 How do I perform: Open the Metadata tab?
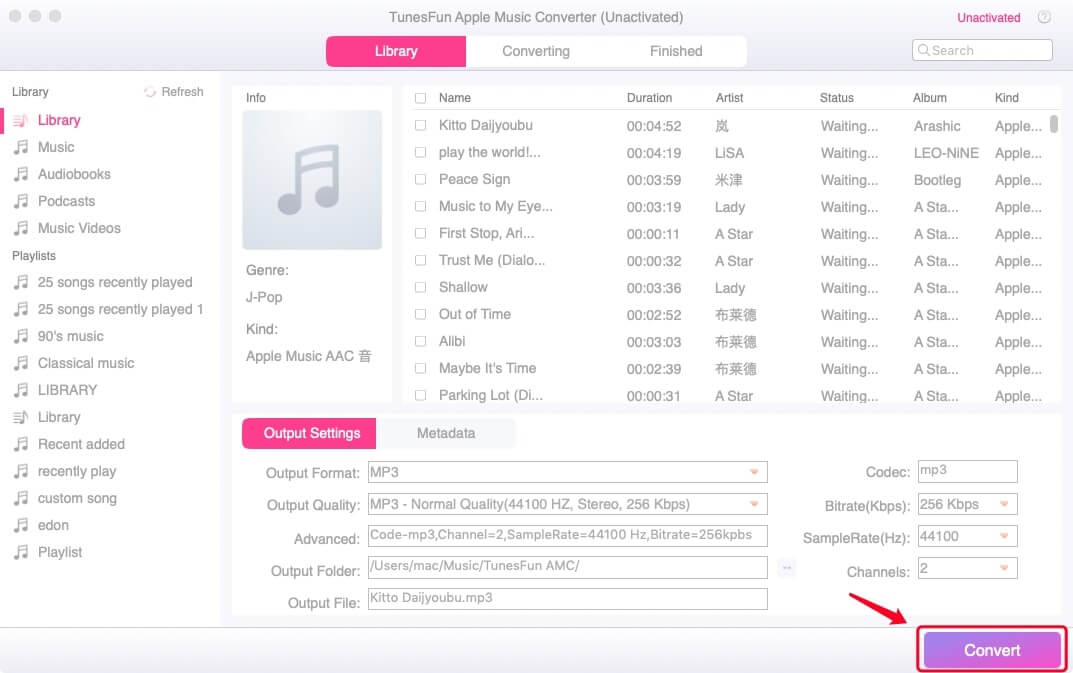coord(446,433)
